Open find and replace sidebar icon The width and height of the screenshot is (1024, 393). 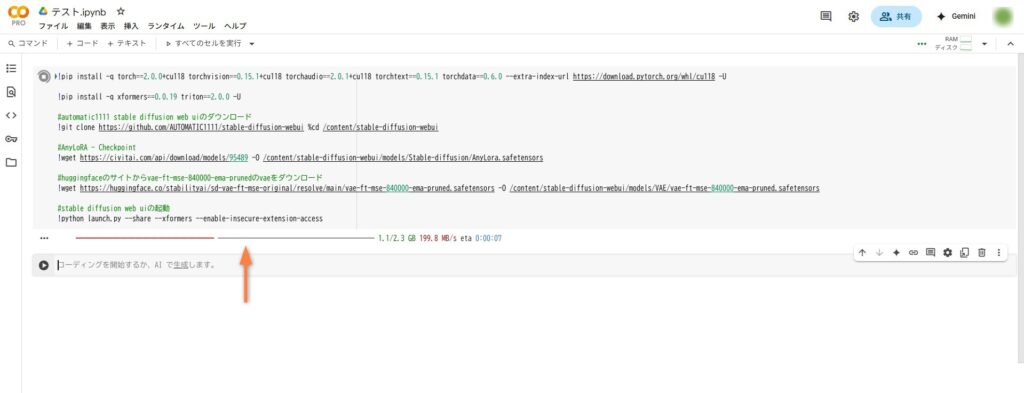(x=11, y=92)
